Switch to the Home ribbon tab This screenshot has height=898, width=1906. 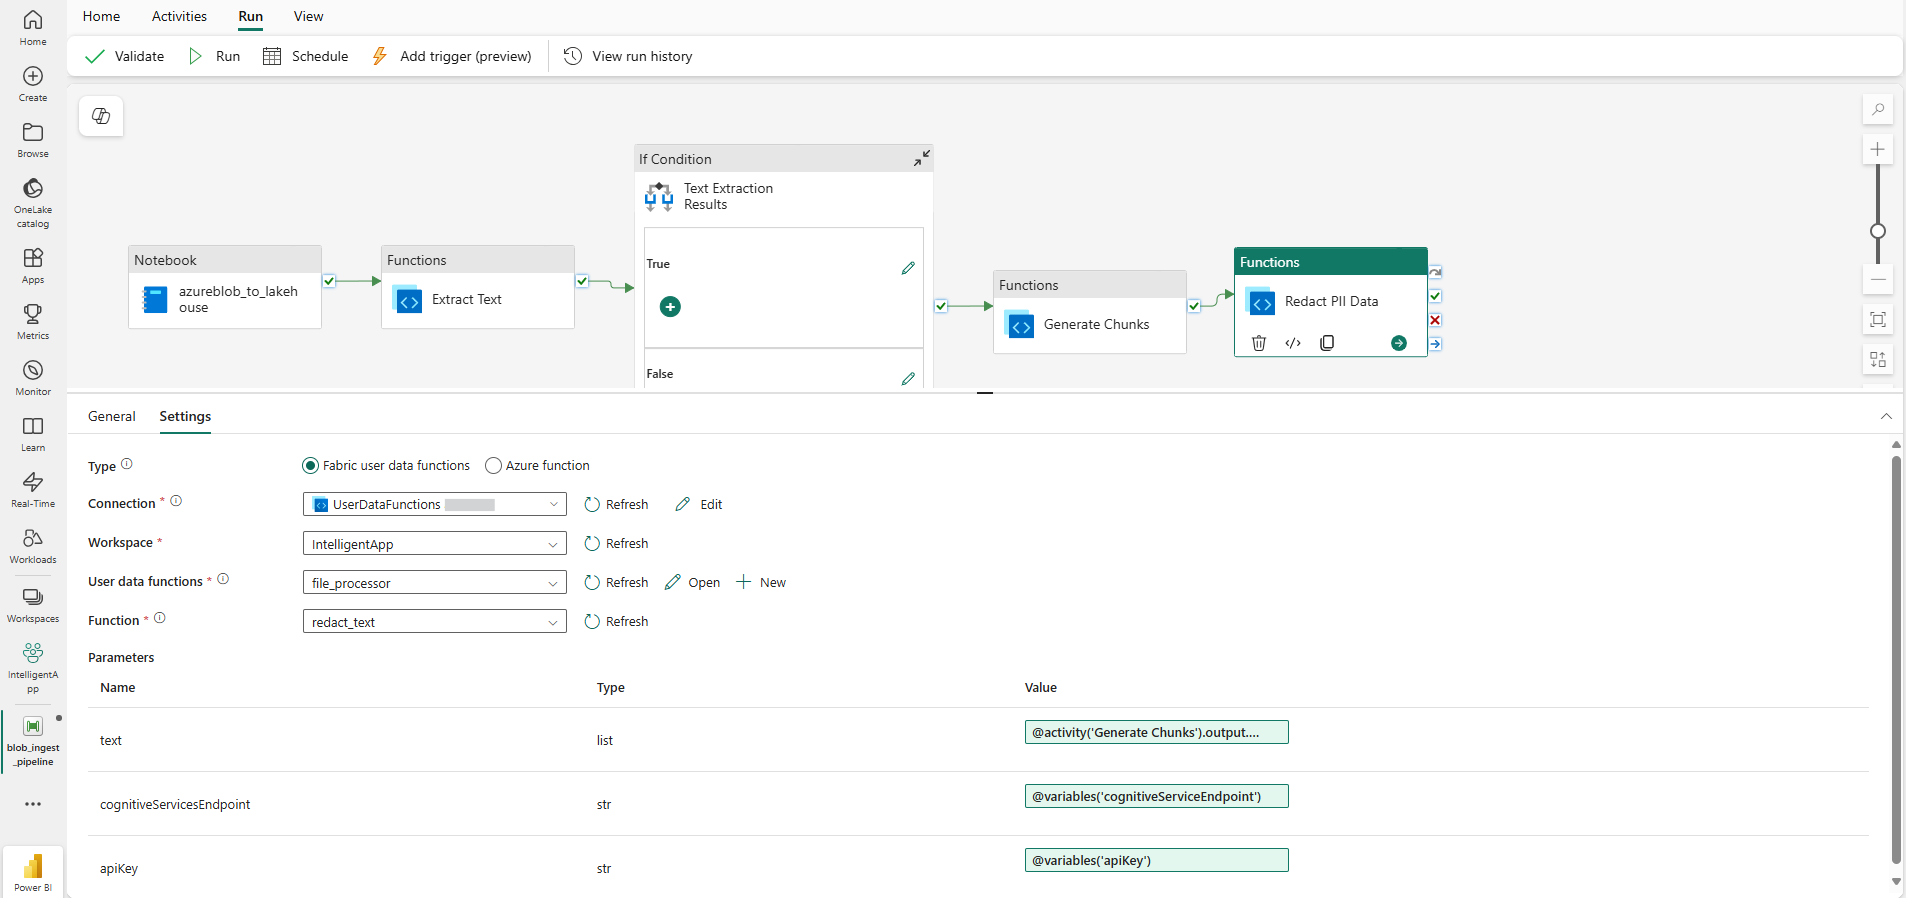point(101,16)
